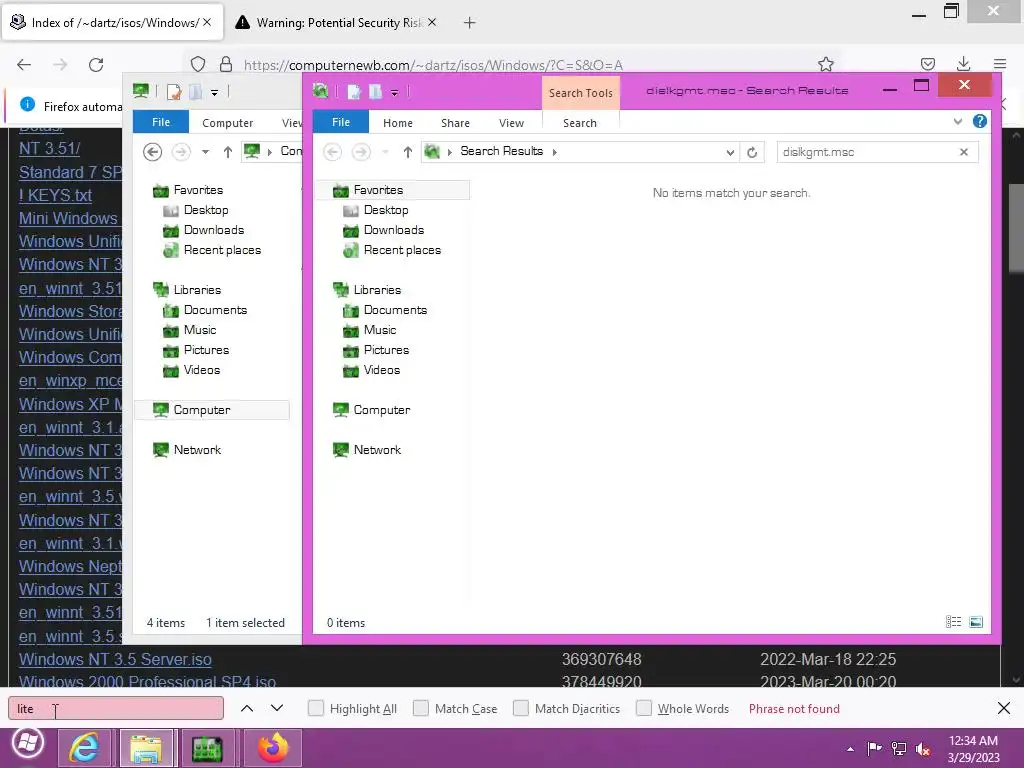
Task: Open View tab in Search Results window
Action: click(511, 123)
